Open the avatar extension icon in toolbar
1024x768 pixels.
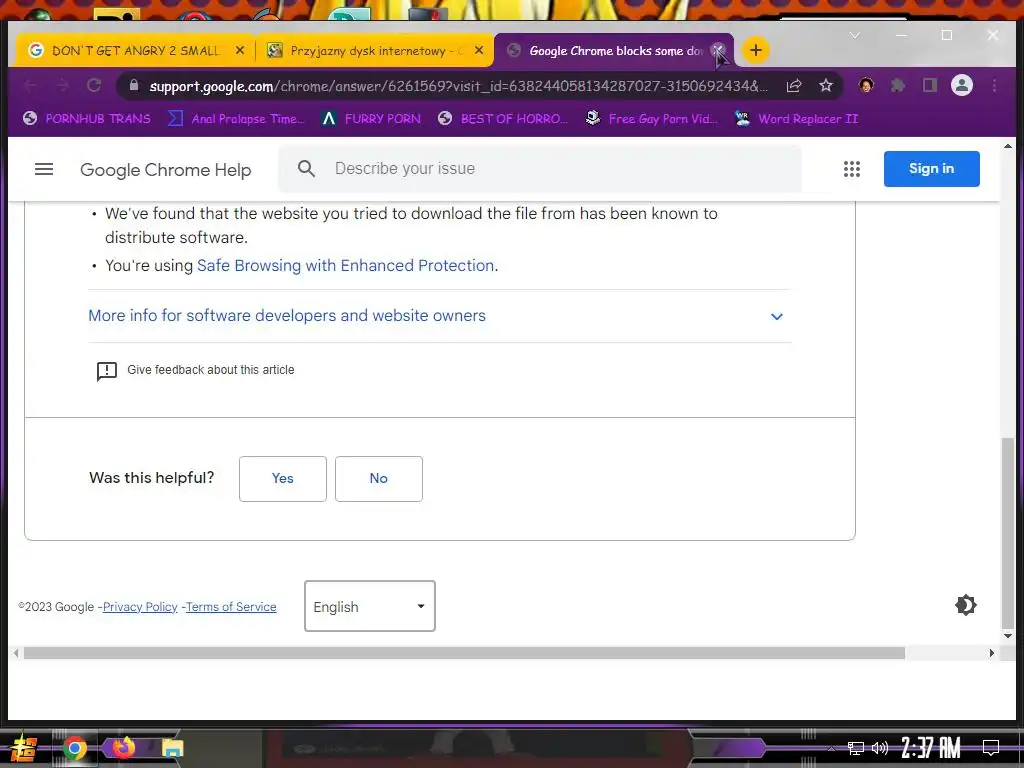(x=867, y=86)
